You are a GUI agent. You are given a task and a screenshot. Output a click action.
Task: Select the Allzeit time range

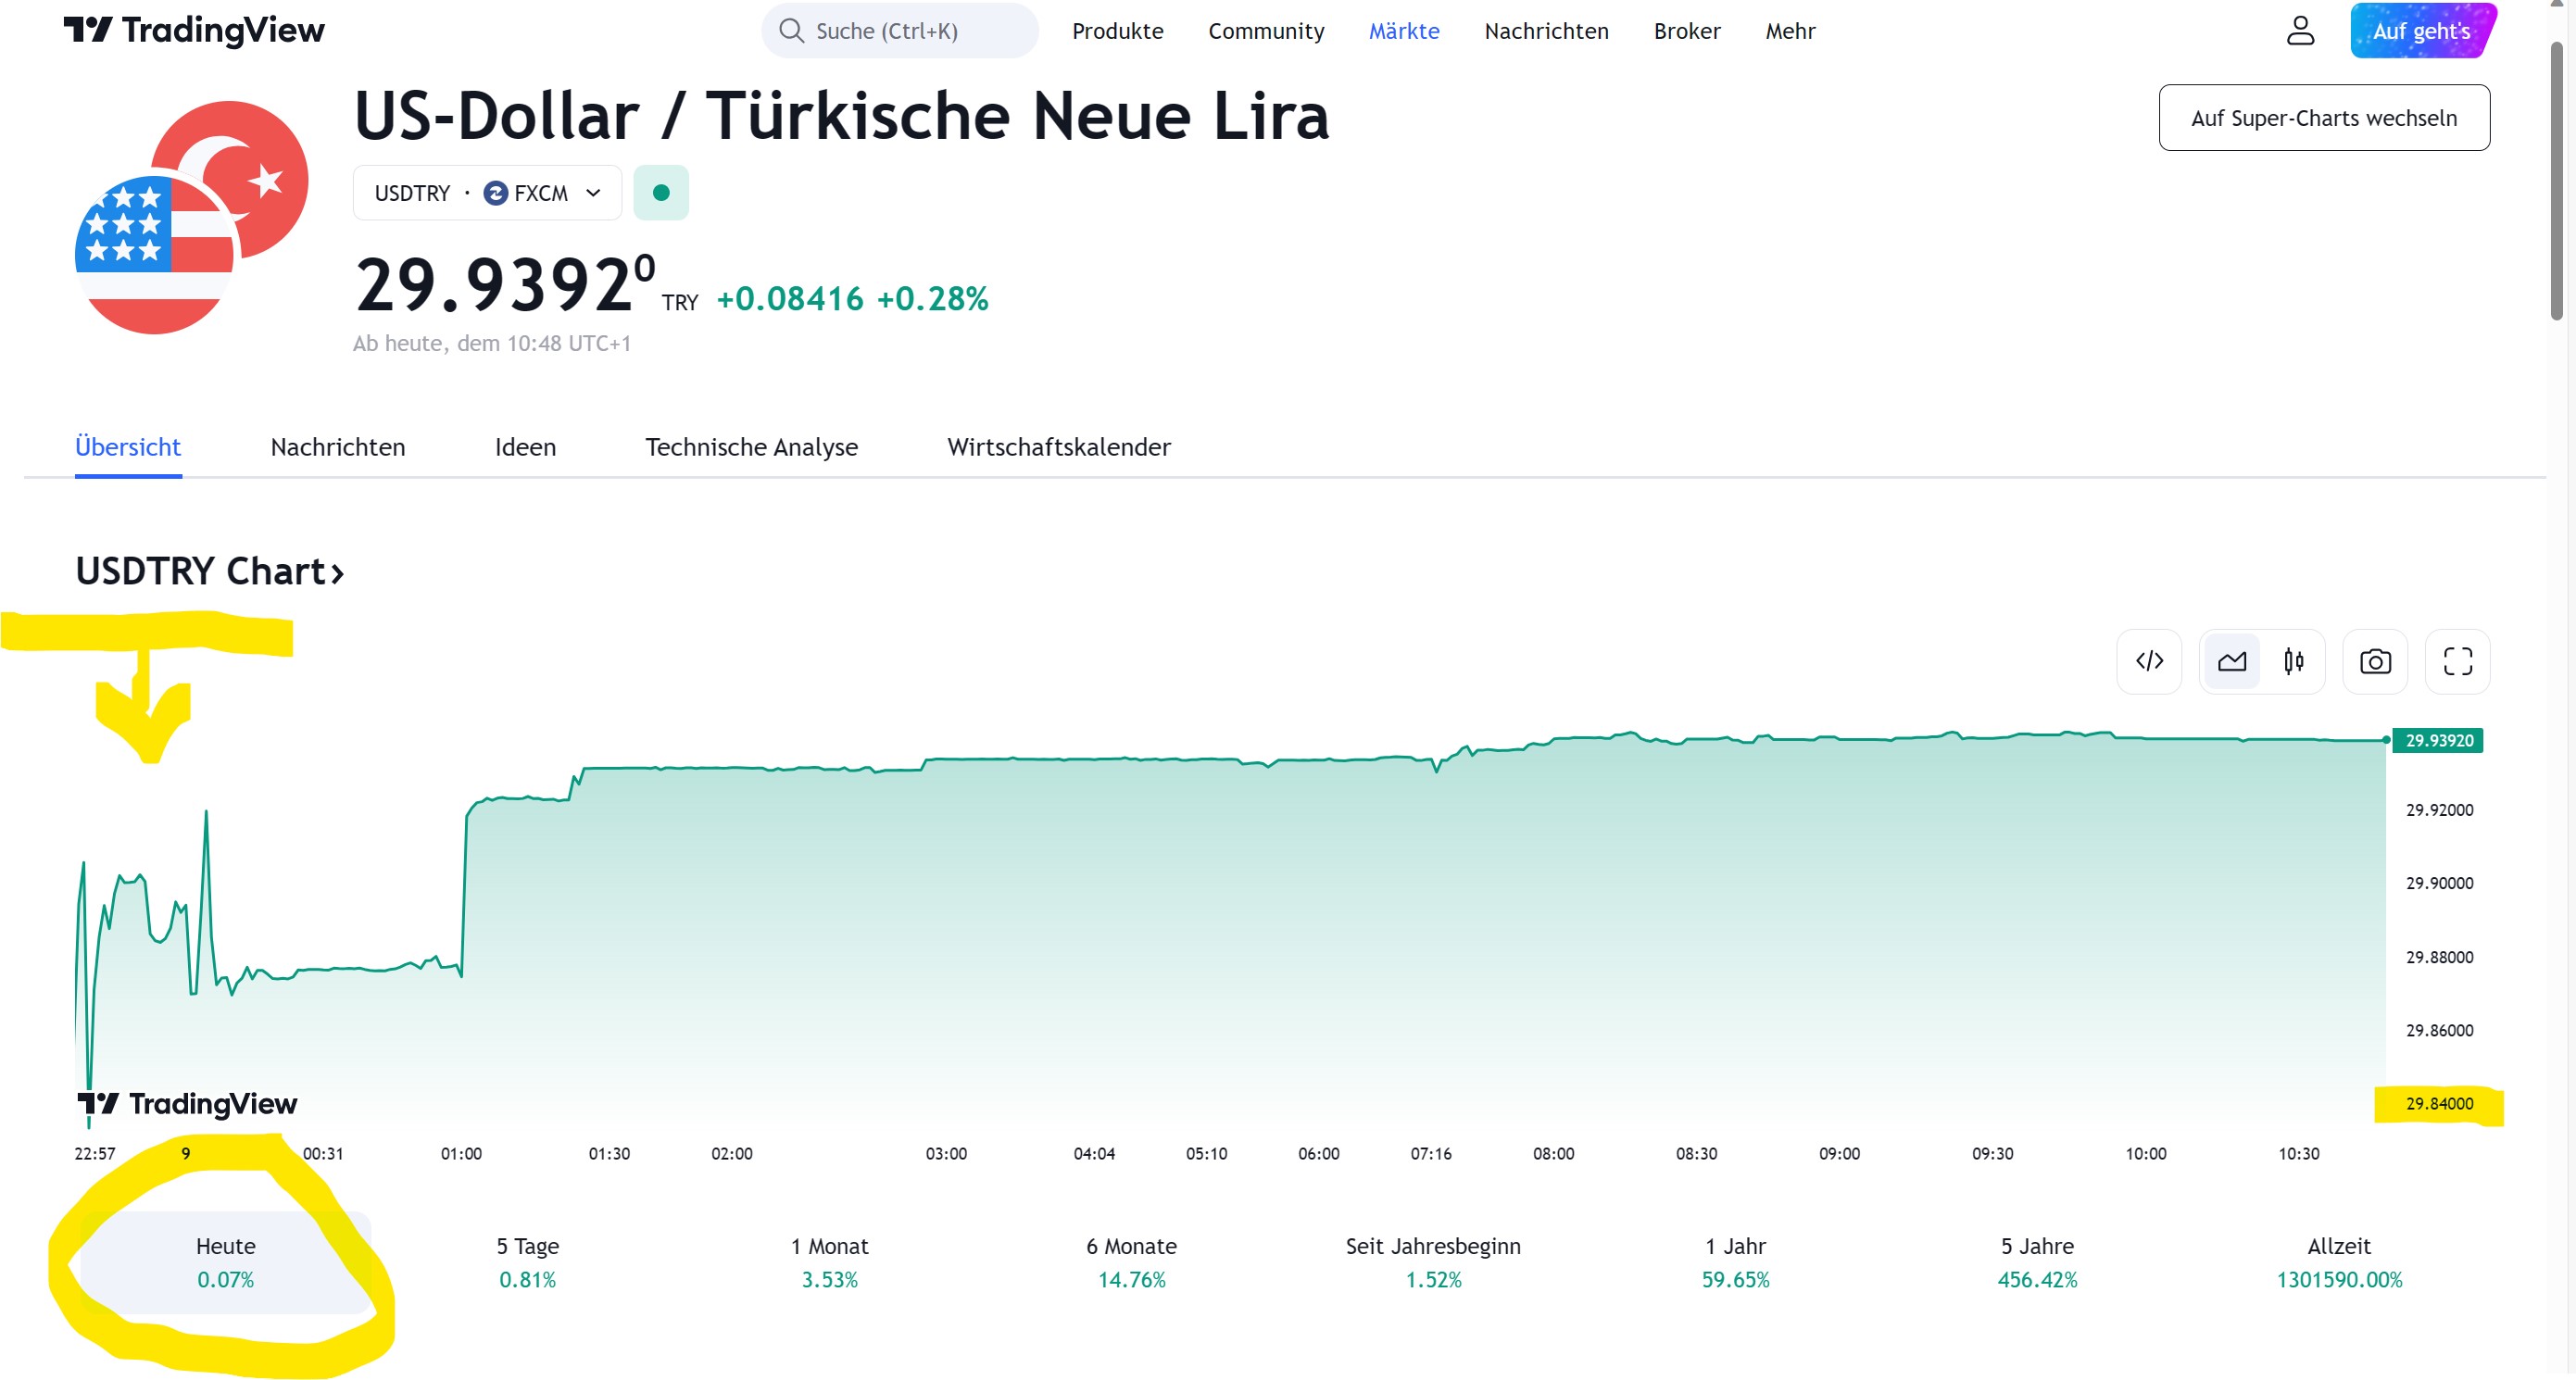click(x=2339, y=1262)
